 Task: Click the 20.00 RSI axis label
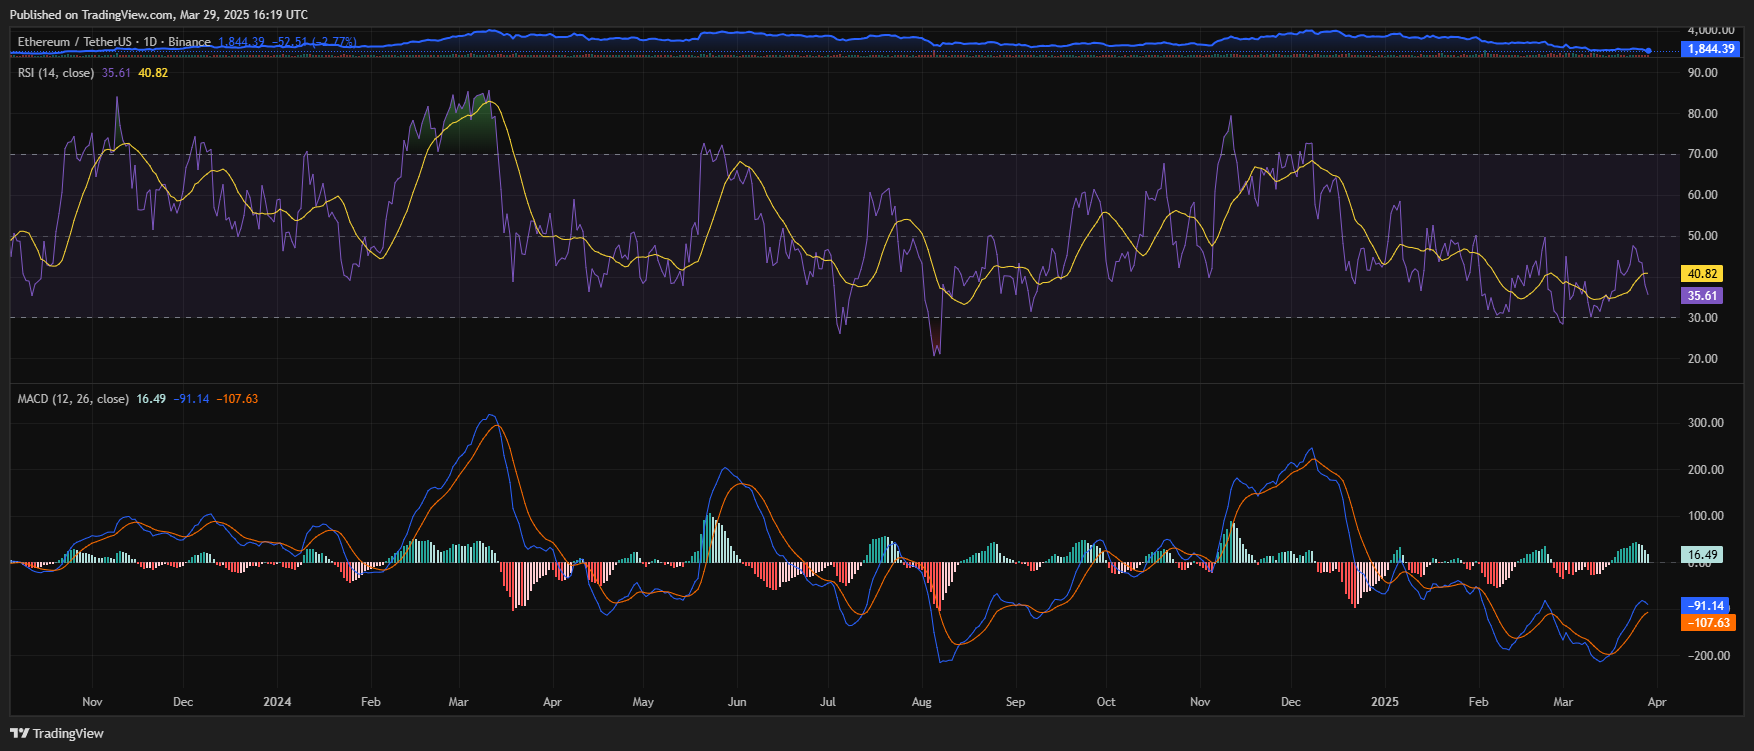click(x=1702, y=359)
